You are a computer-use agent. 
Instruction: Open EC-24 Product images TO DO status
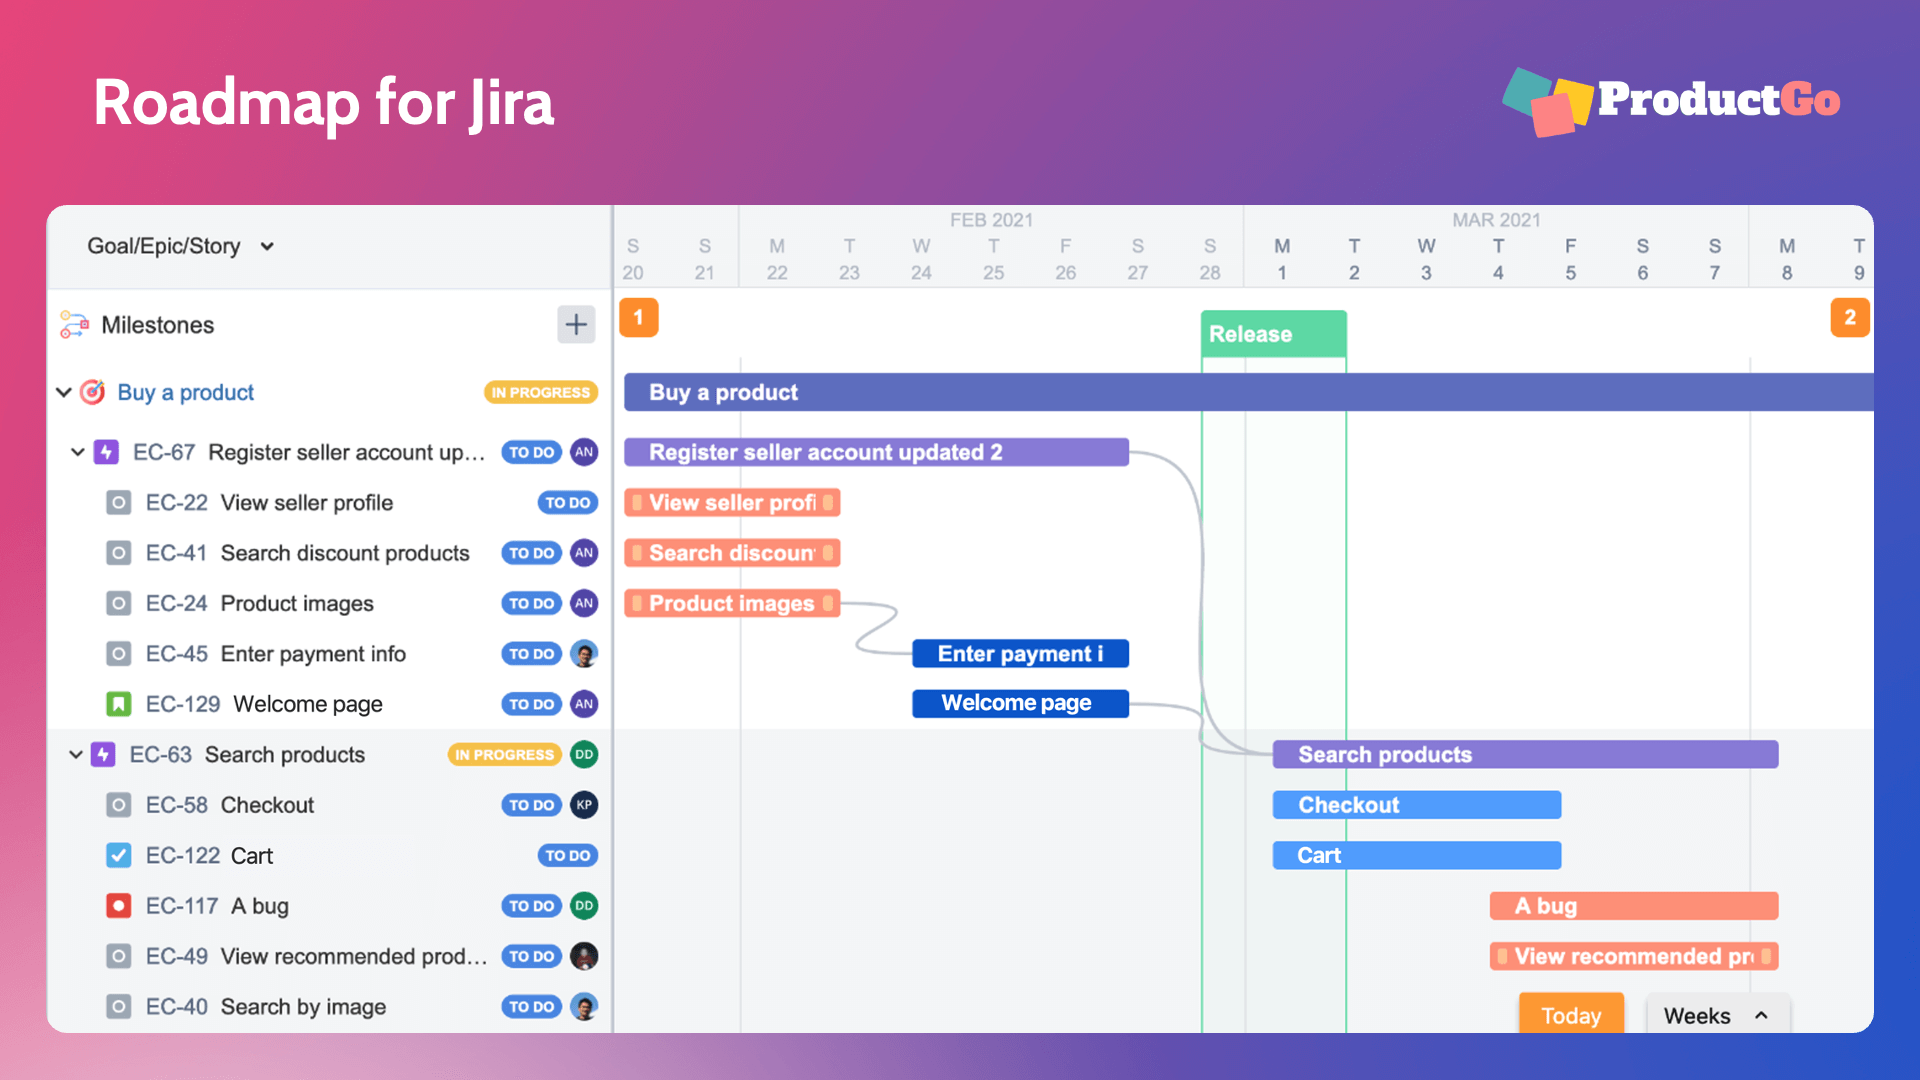click(x=531, y=603)
